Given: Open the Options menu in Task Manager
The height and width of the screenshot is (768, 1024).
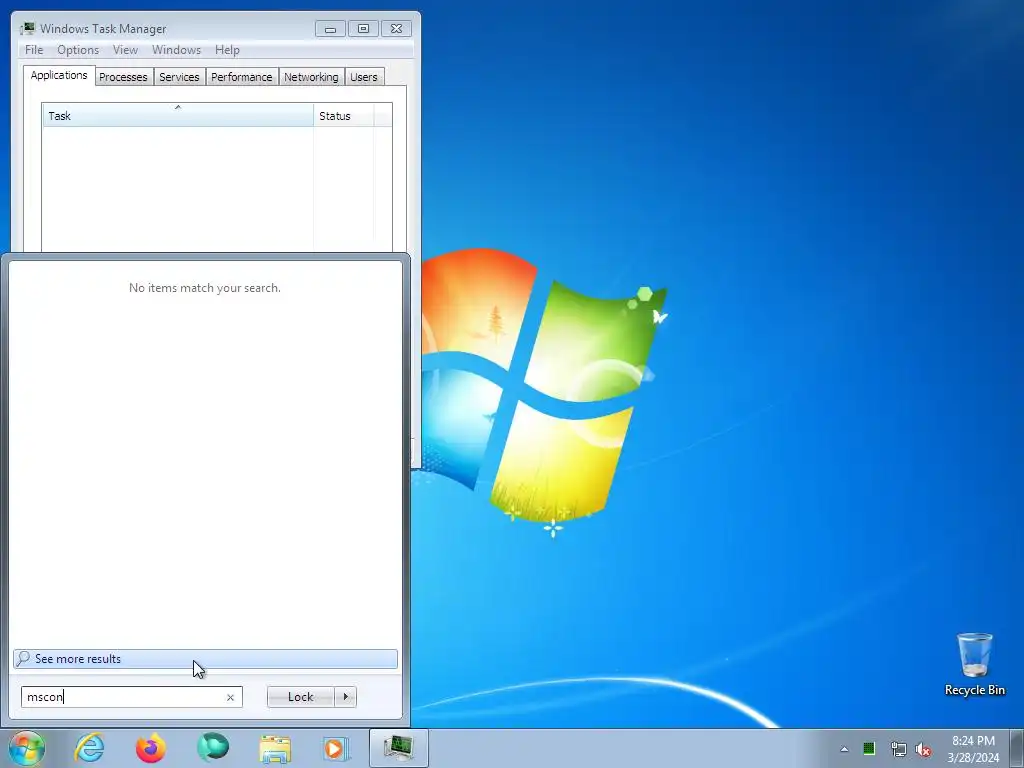Looking at the screenshot, I should click(78, 50).
